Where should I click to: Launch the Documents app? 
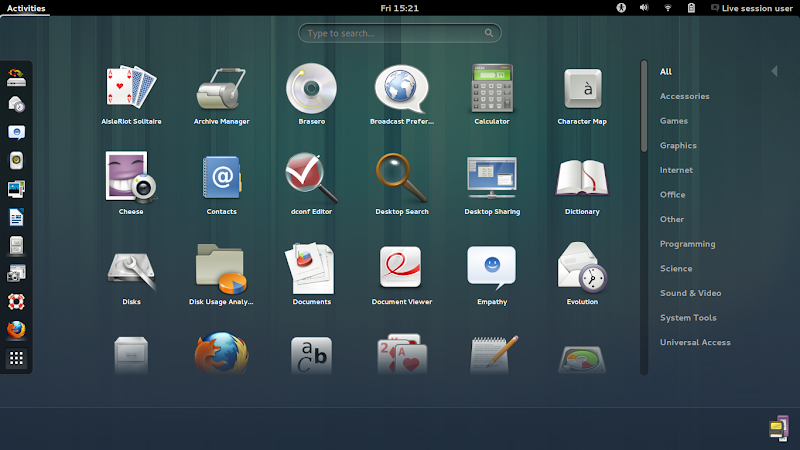311,274
